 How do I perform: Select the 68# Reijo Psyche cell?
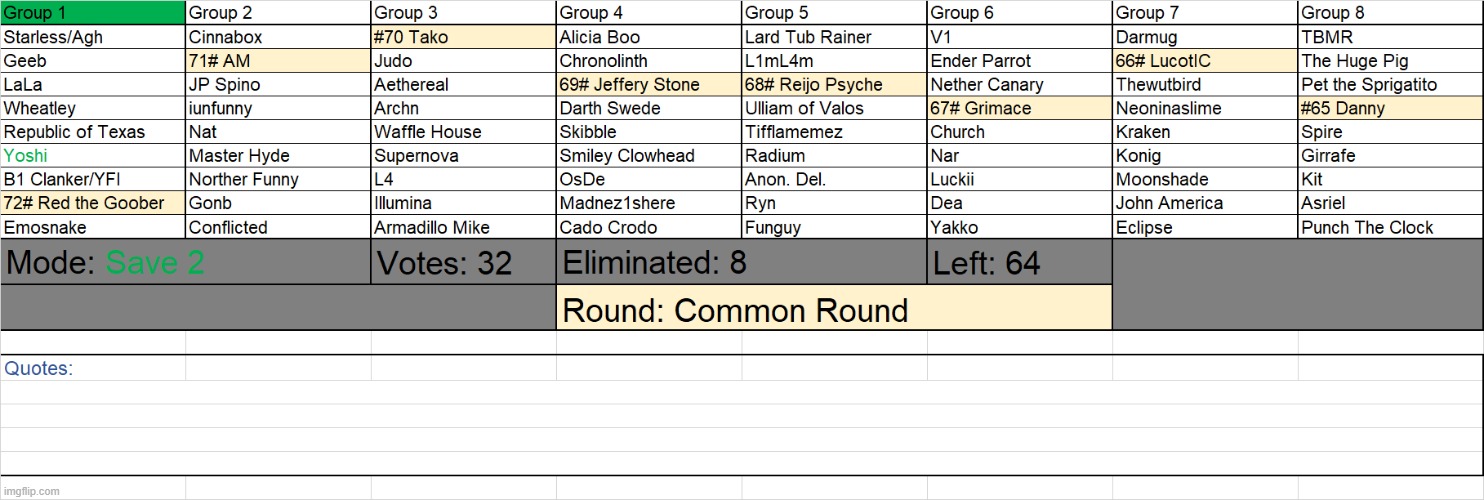[834, 85]
